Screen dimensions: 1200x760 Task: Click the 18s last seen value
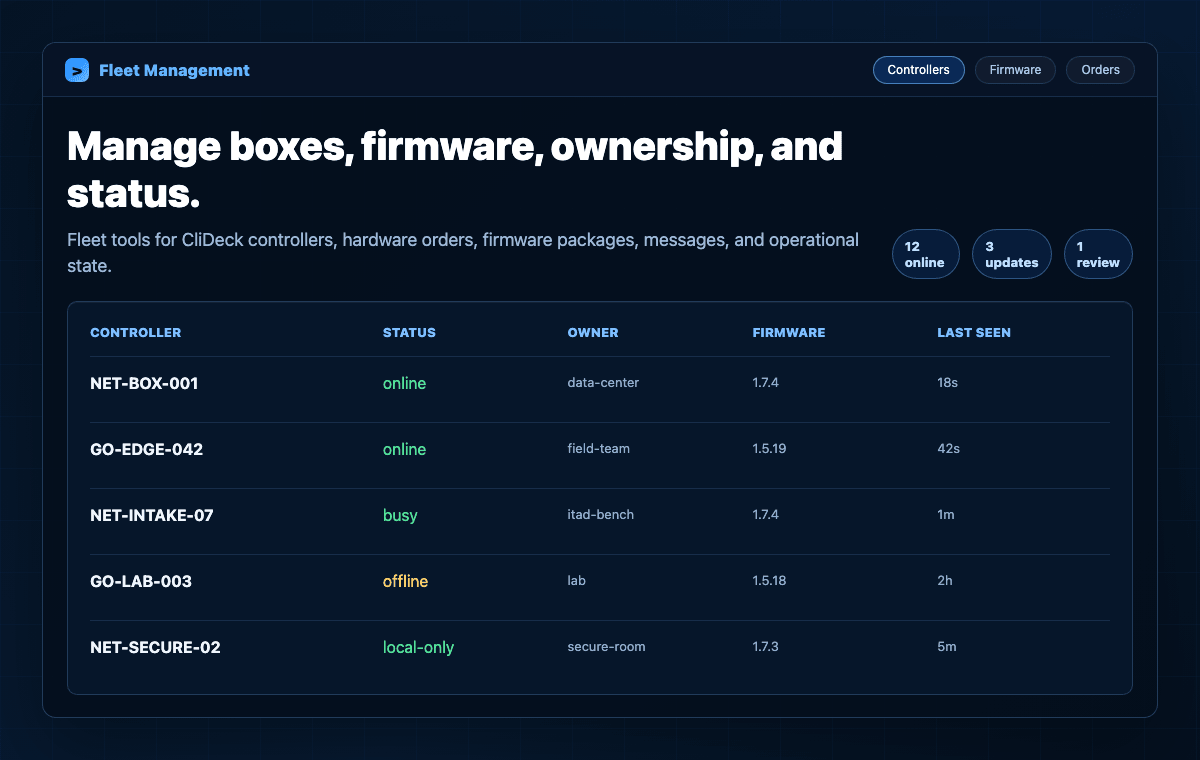(947, 383)
